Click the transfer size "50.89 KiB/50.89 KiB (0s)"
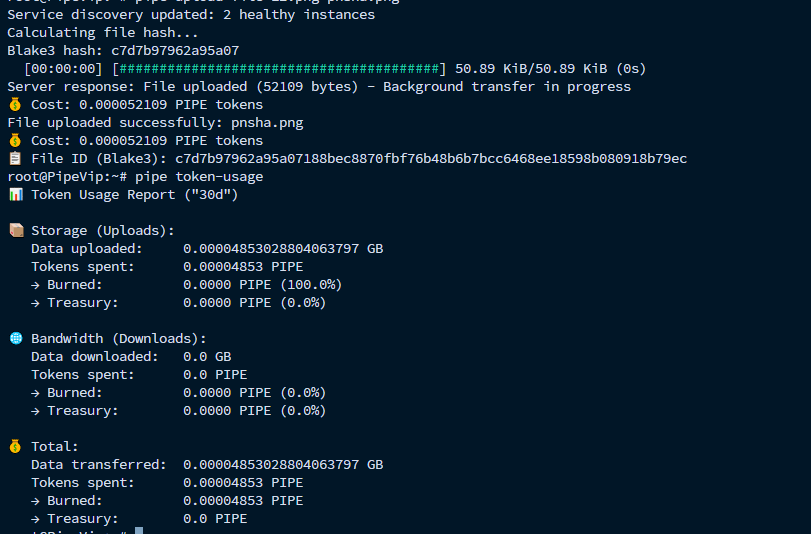The image size is (811, 534). click(x=550, y=69)
